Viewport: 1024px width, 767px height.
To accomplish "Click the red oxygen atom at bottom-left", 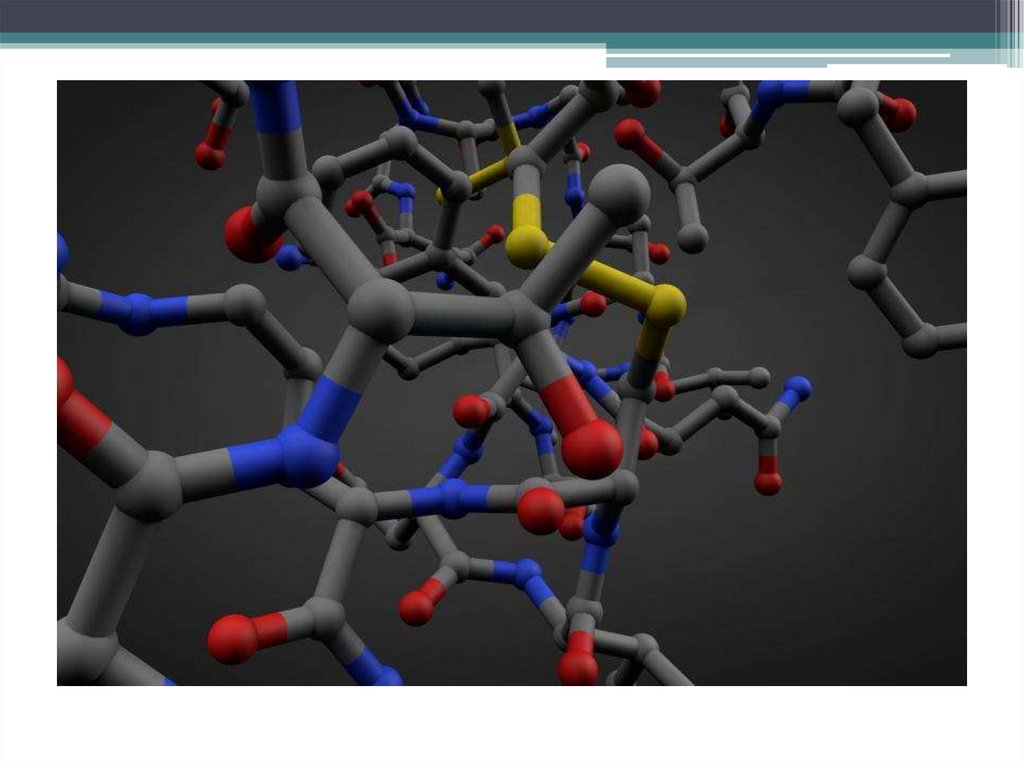I will click(233, 639).
